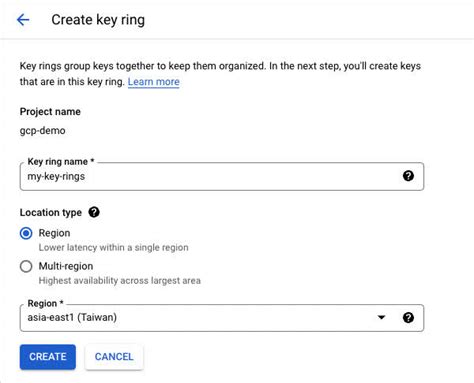This screenshot has width=474, height=383.
Task: Click the Location type heading label
Action: pyautogui.click(x=51, y=212)
